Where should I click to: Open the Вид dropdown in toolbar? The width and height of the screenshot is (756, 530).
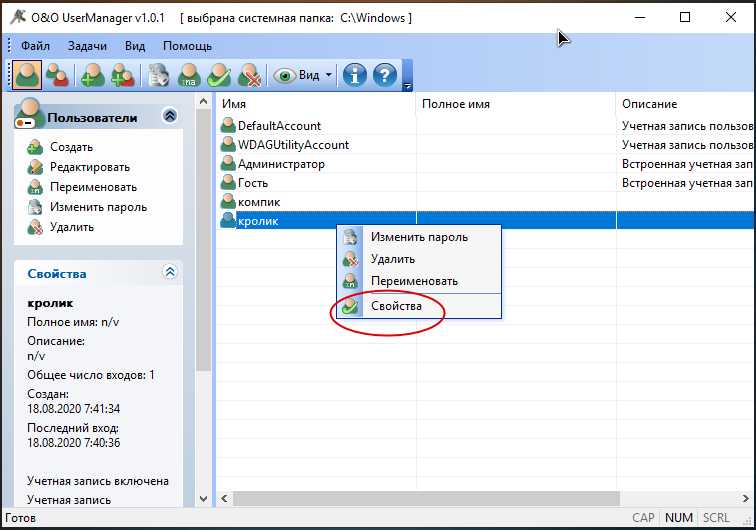pyautogui.click(x=302, y=75)
